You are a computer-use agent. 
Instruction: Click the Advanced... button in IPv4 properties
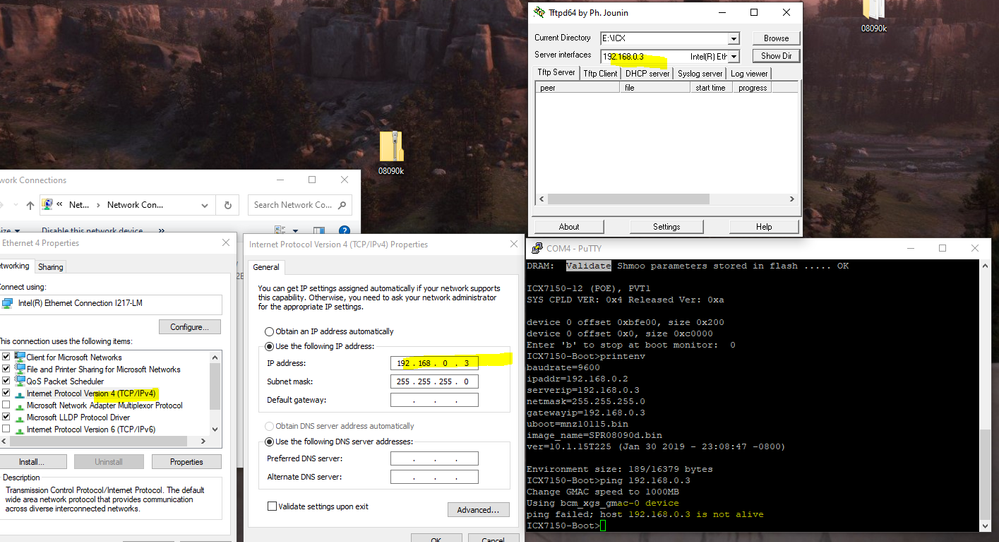[x=478, y=510]
